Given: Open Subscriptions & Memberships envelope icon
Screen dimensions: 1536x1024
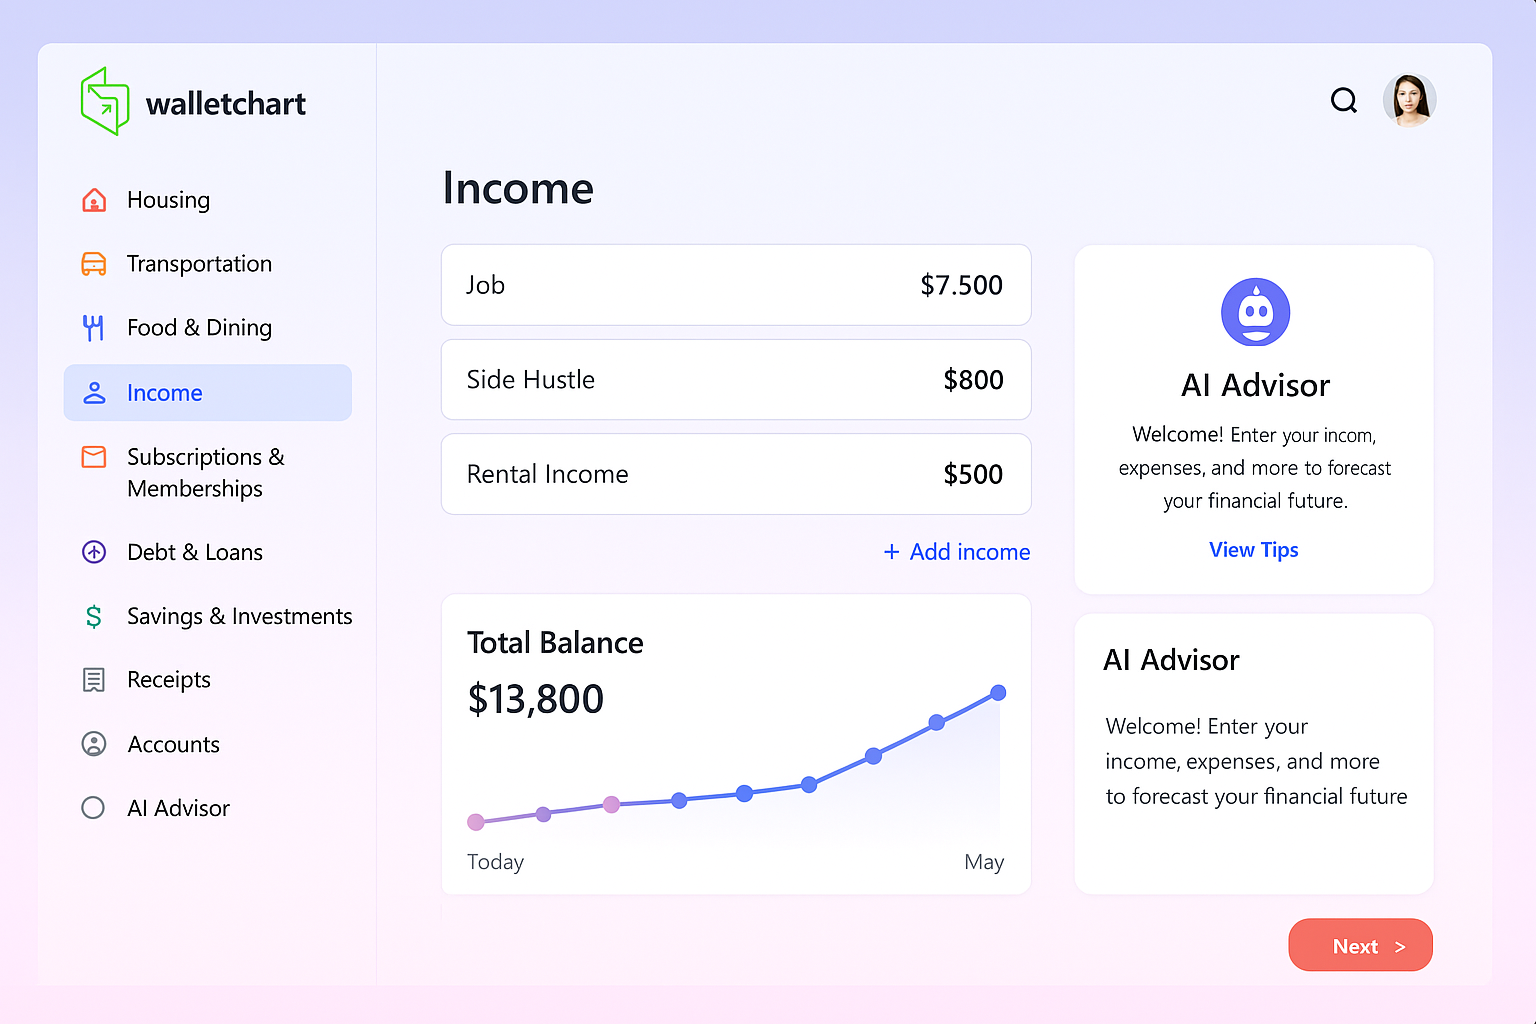Looking at the screenshot, I should click(x=94, y=457).
